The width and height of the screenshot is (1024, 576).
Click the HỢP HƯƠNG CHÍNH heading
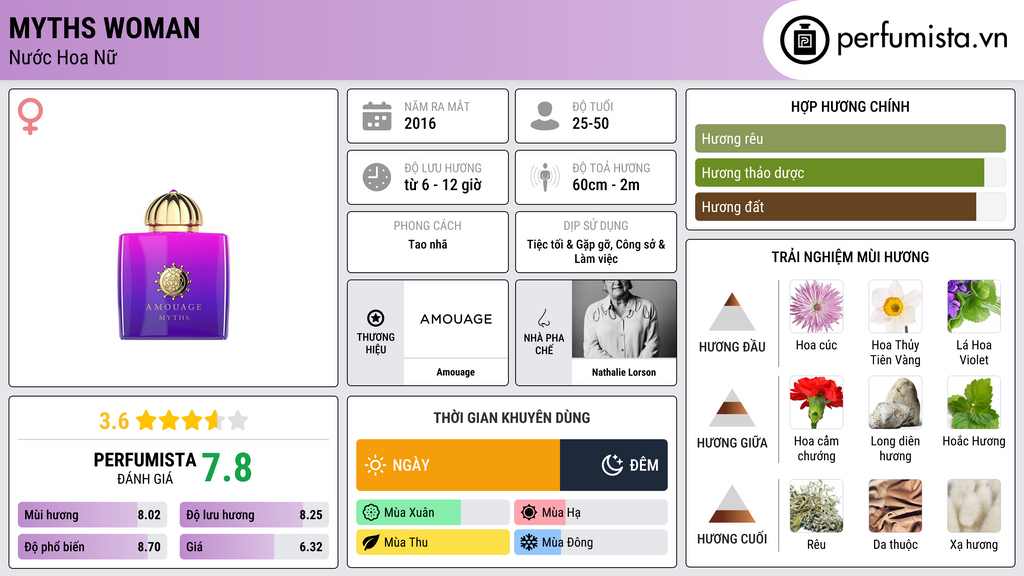click(850, 106)
